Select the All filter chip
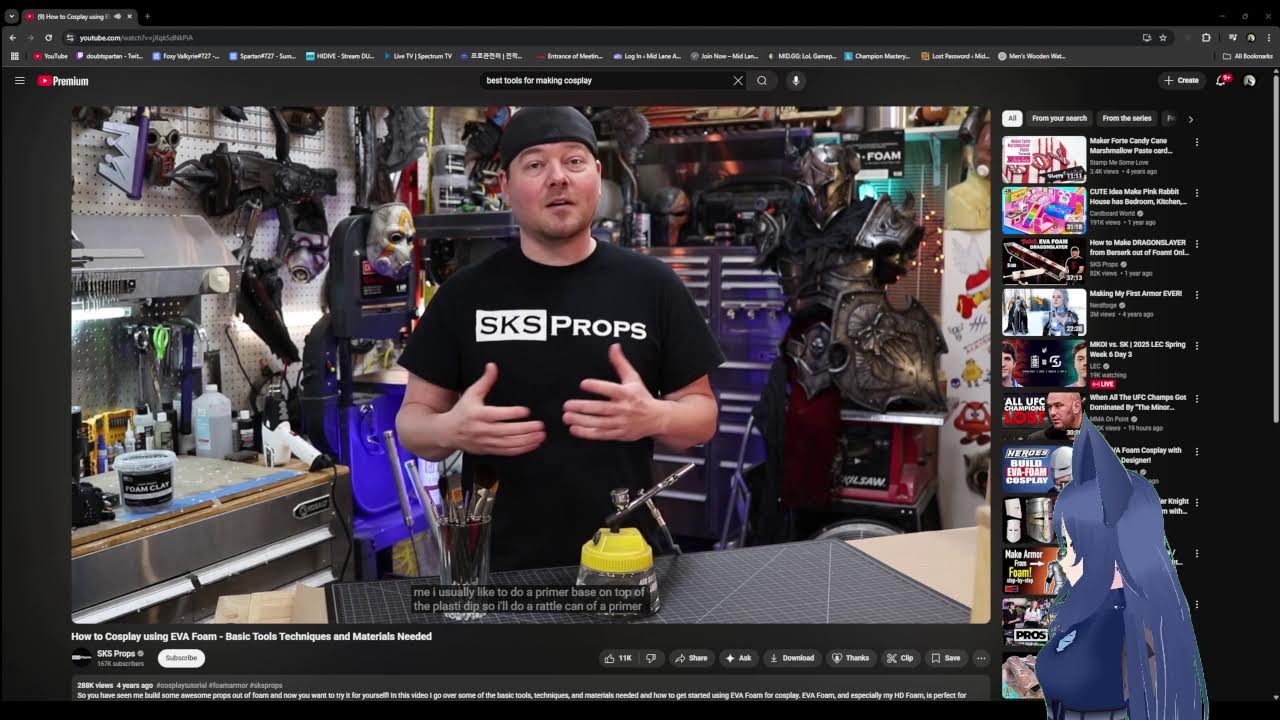The width and height of the screenshot is (1280, 720). [1012, 118]
